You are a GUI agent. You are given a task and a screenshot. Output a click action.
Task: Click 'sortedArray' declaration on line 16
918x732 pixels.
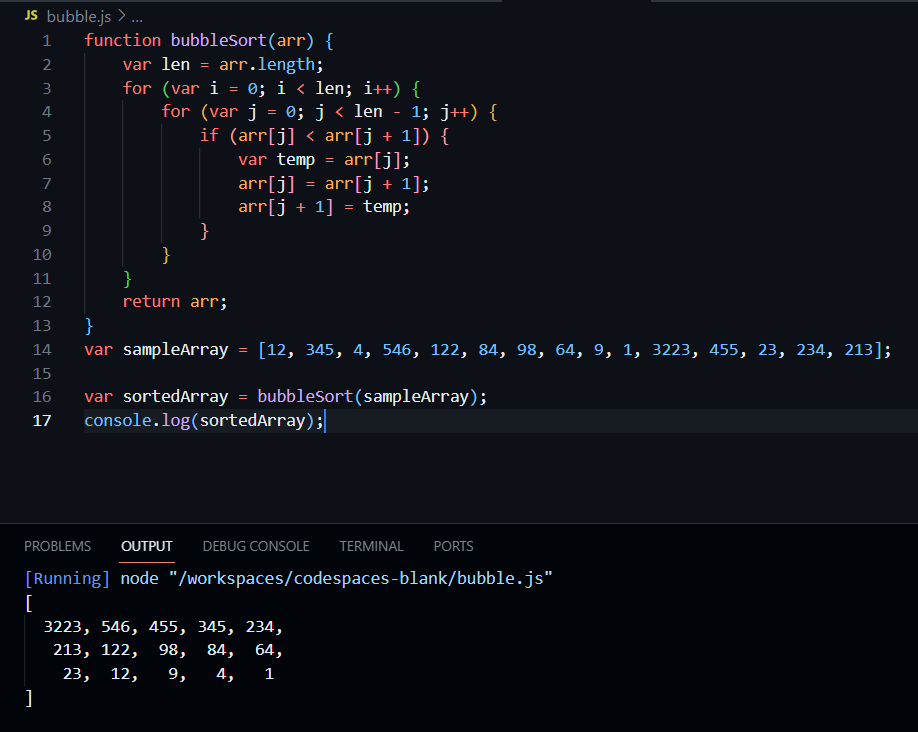point(176,396)
